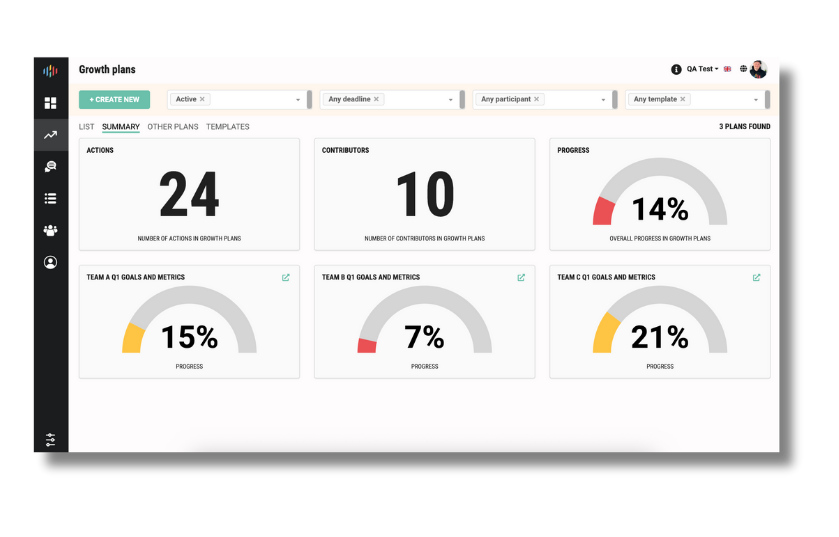Expand the Any template dropdown arrow
This screenshot has height=537, width=839.
[756, 100]
